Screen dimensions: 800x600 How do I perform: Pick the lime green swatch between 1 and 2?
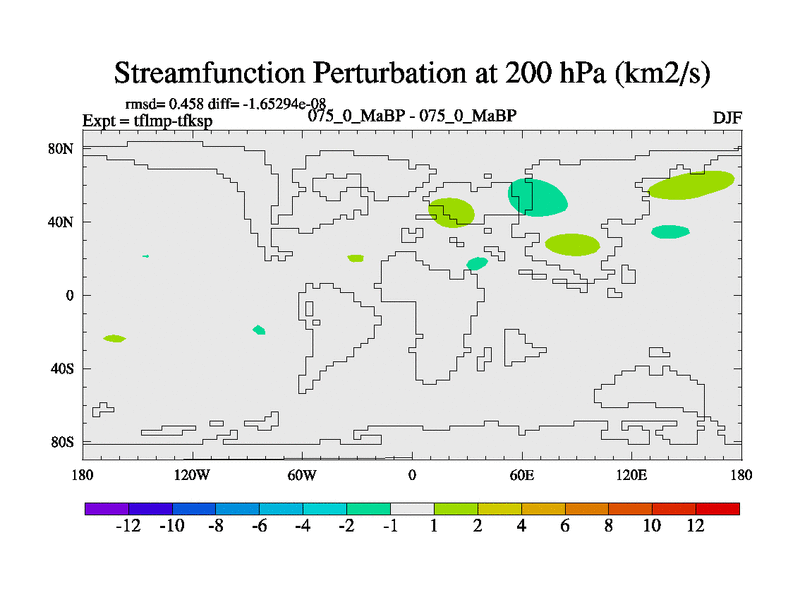455,509
